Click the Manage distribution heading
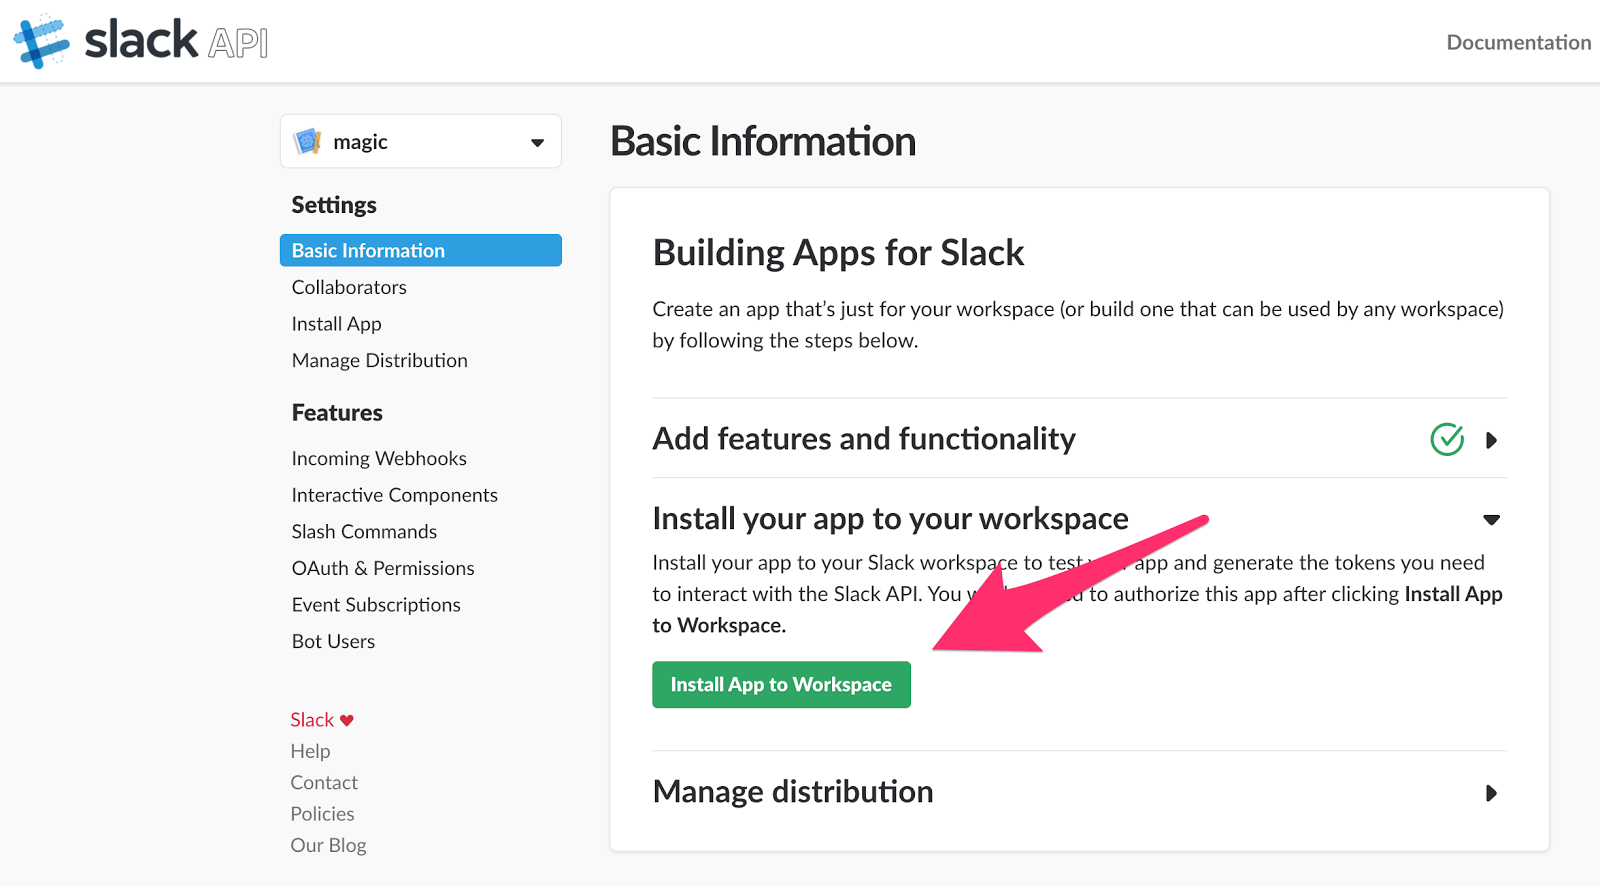This screenshot has height=886, width=1600. [793, 792]
